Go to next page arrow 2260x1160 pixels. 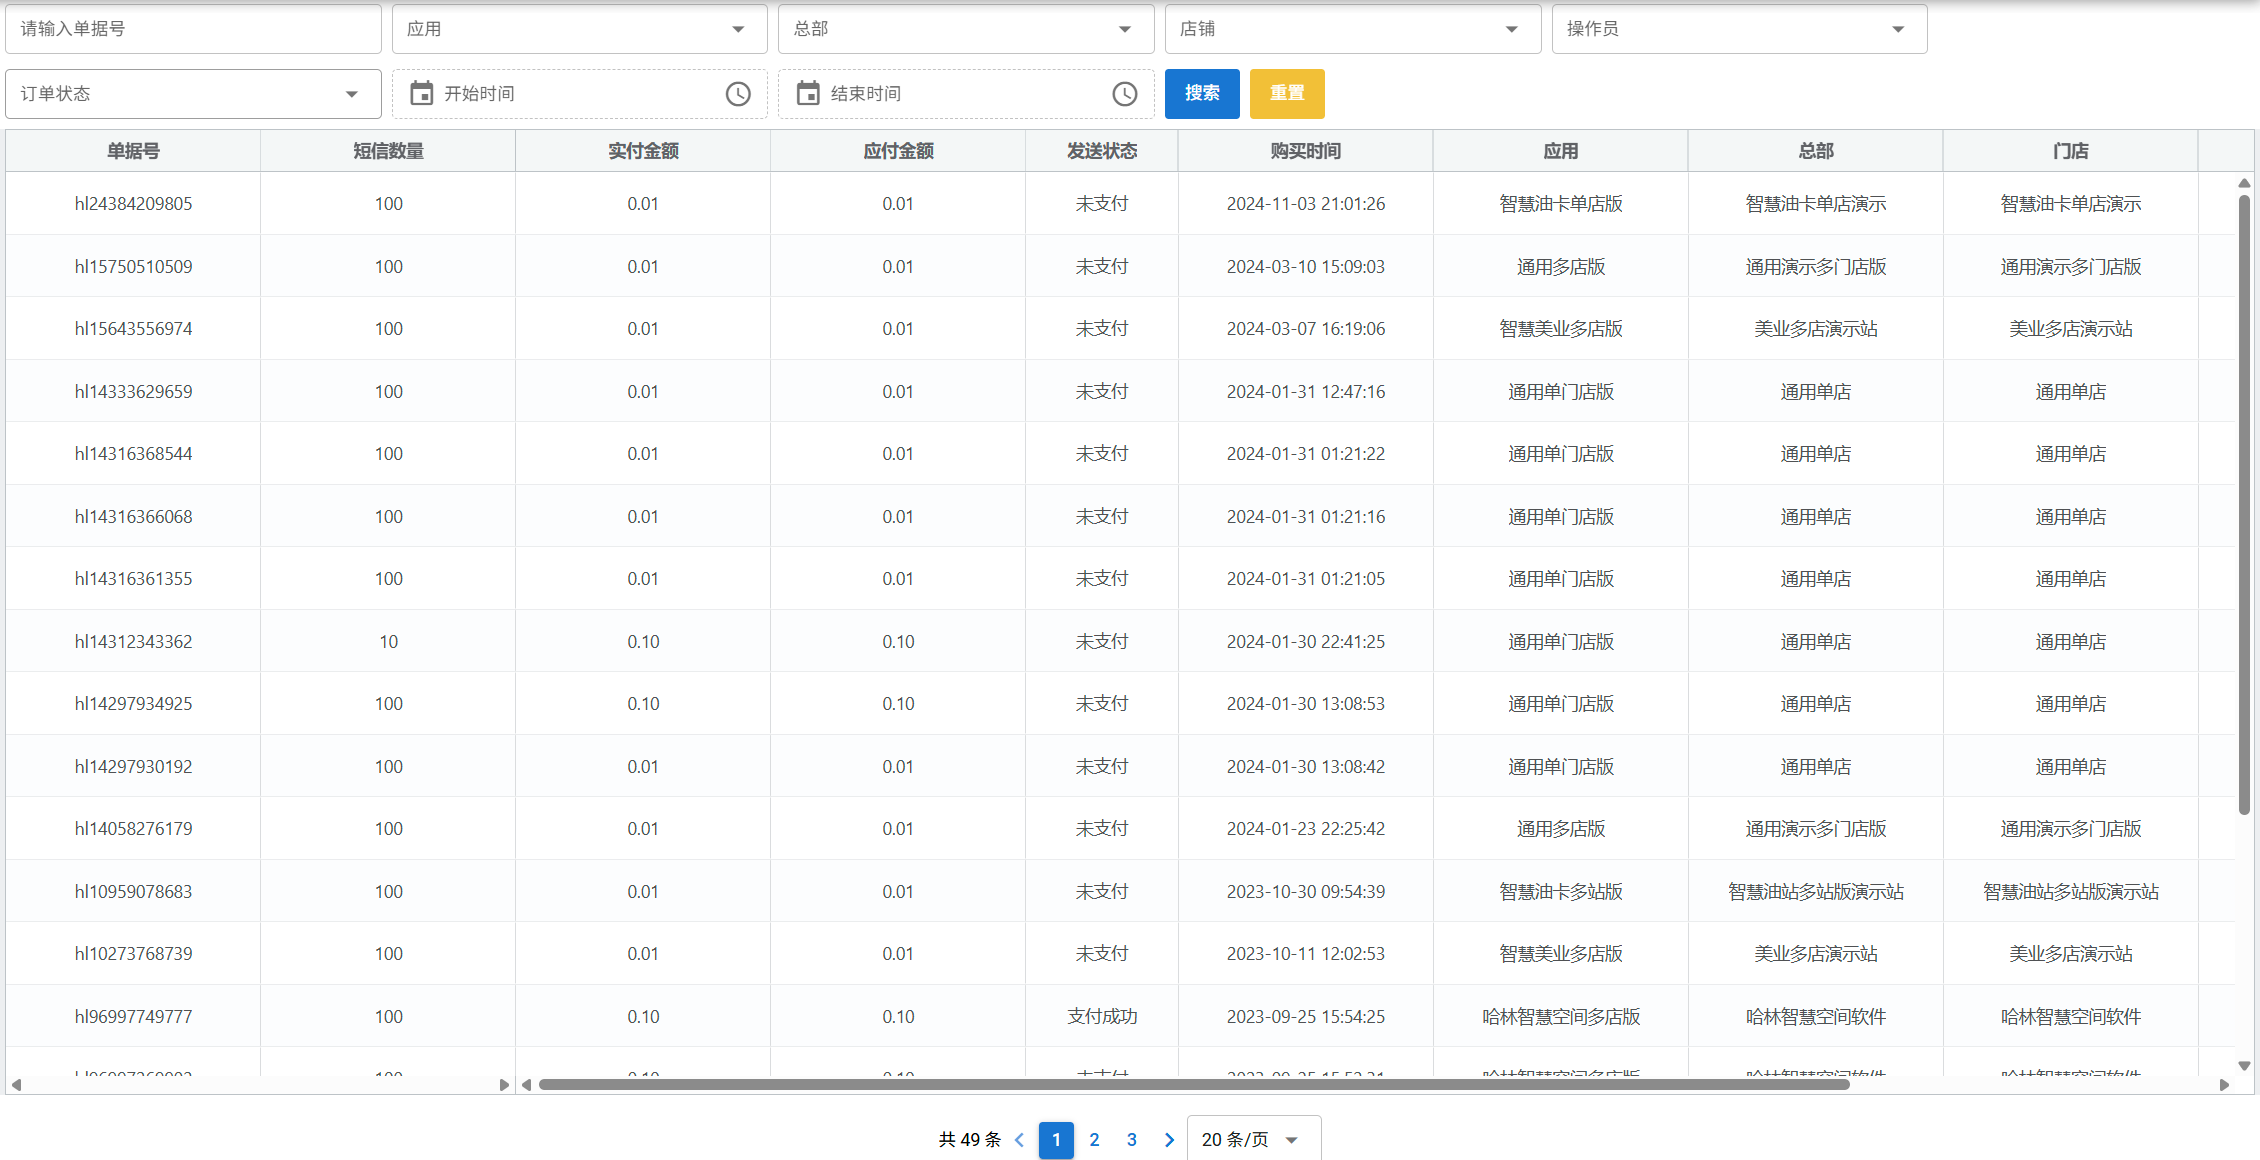point(1169,1140)
